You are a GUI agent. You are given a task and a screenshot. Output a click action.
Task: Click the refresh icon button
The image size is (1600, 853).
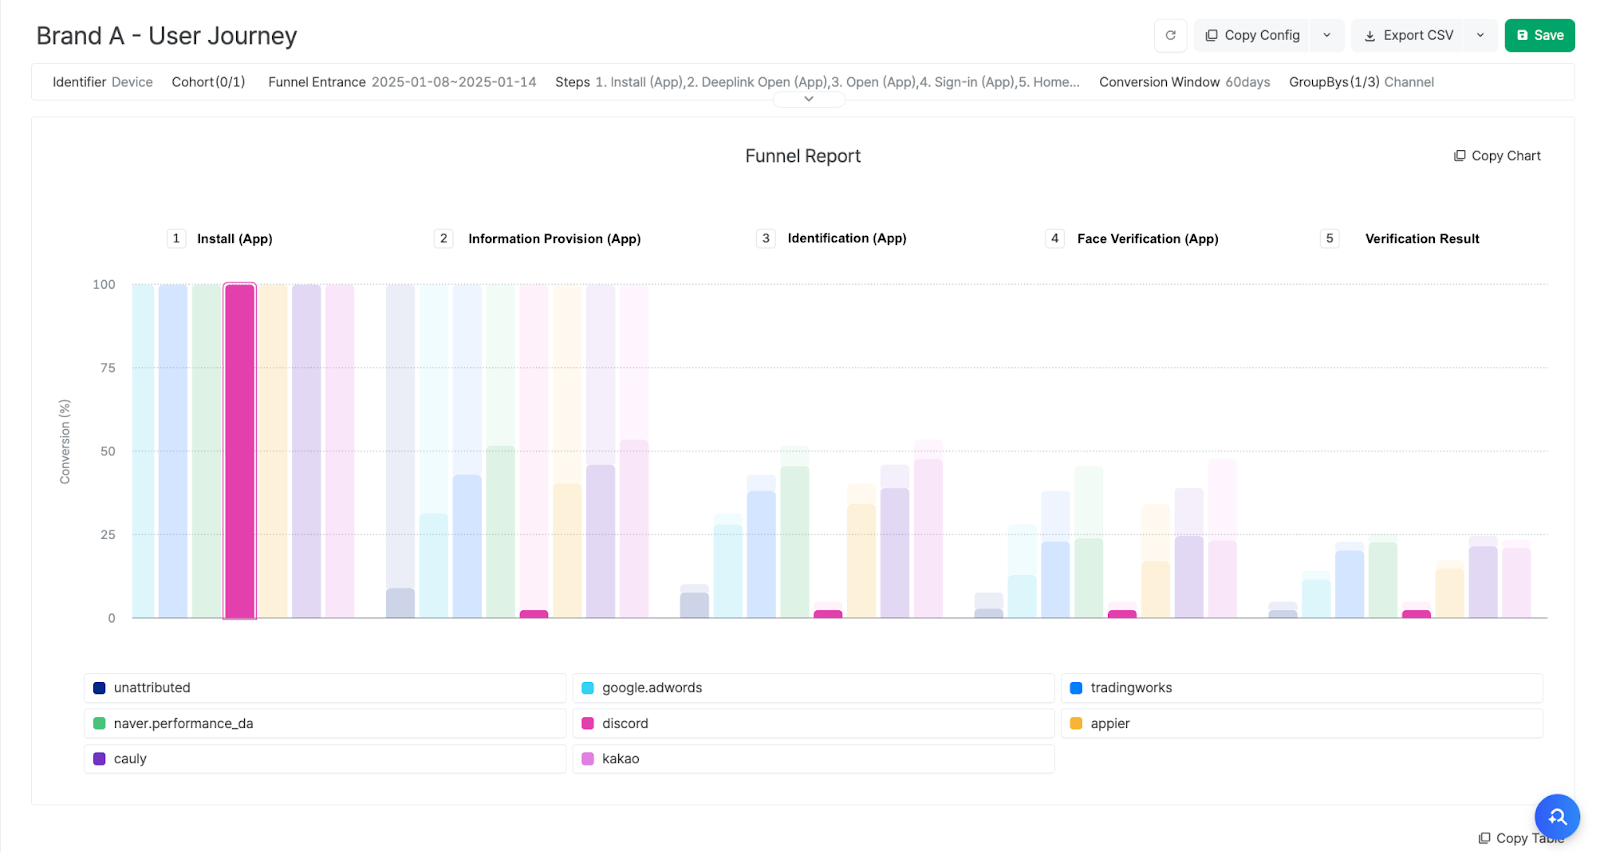pyautogui.click(x=1170, y=35)
